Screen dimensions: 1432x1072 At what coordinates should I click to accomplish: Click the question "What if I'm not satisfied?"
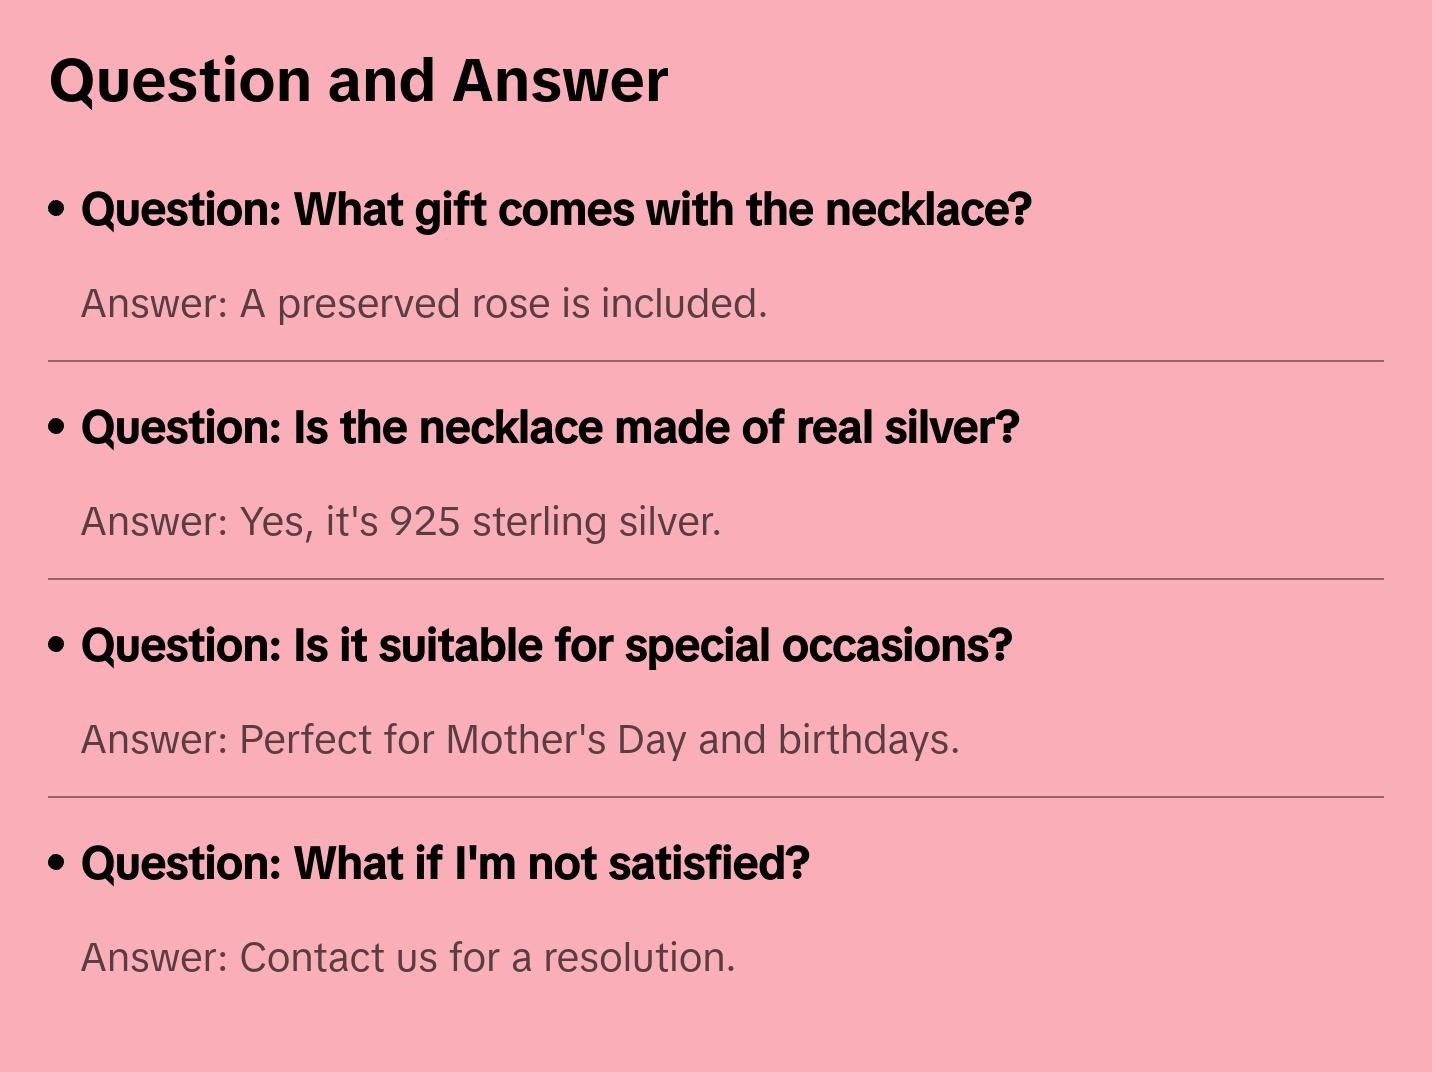(x=445, y=864)
